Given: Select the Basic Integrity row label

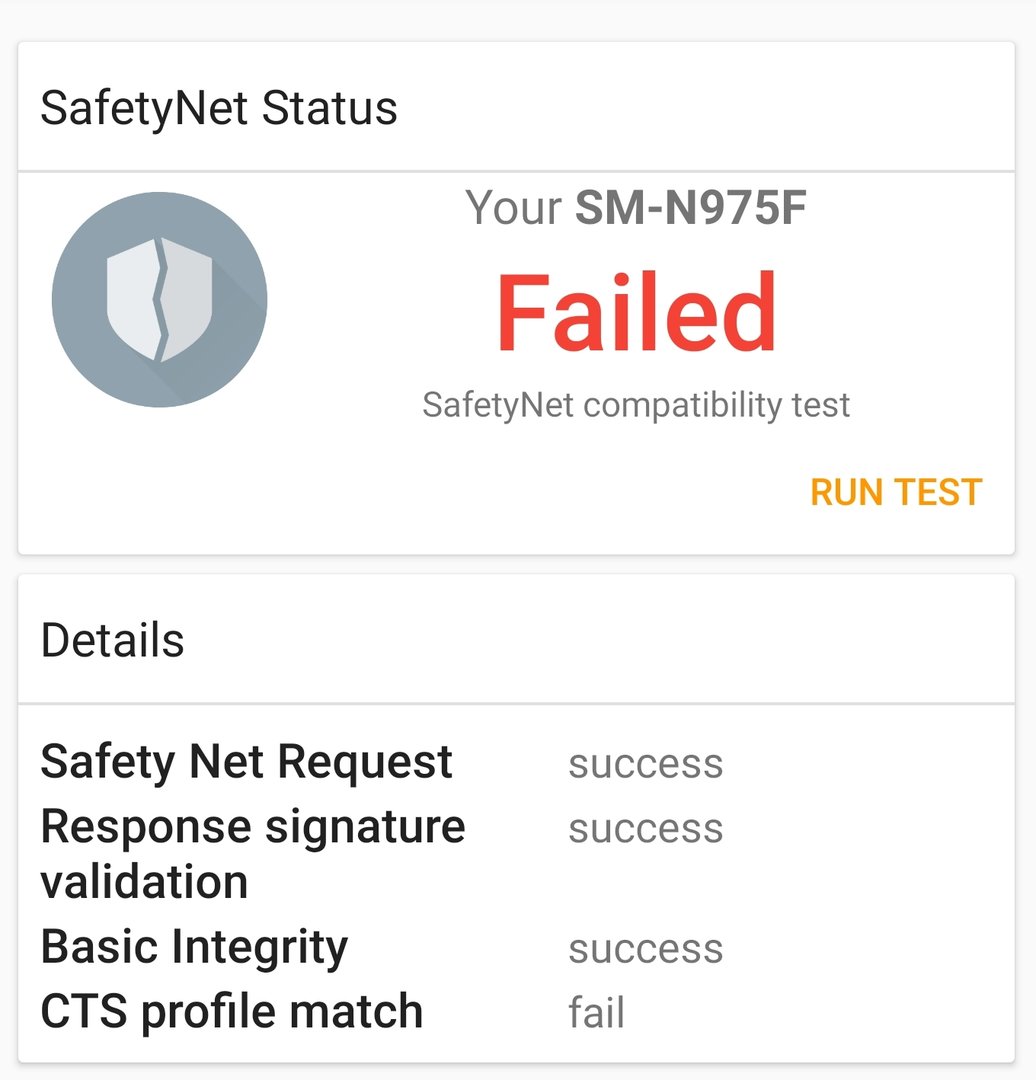Looking at the screenshot, I should coord(194,948).
